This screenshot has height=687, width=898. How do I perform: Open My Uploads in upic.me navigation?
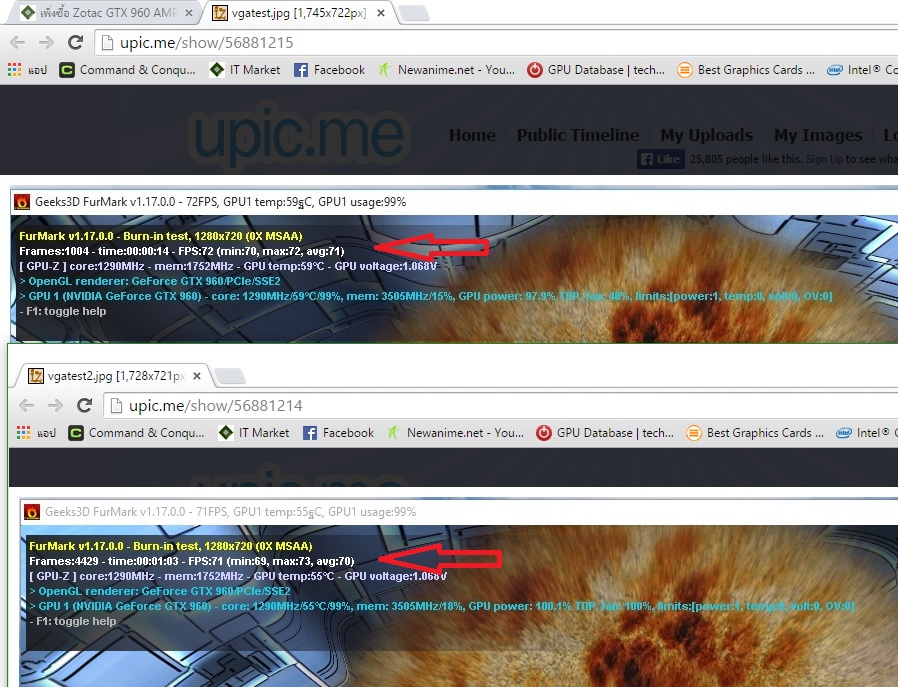[x=707, y=135]
